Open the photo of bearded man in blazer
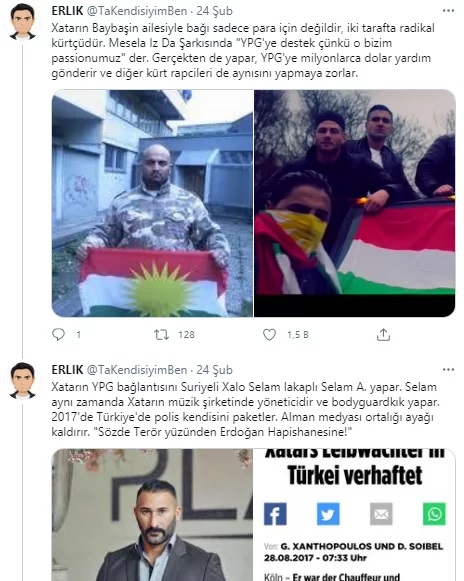Image resolution: width=464 pixels, height=581 pixels. 152,515
